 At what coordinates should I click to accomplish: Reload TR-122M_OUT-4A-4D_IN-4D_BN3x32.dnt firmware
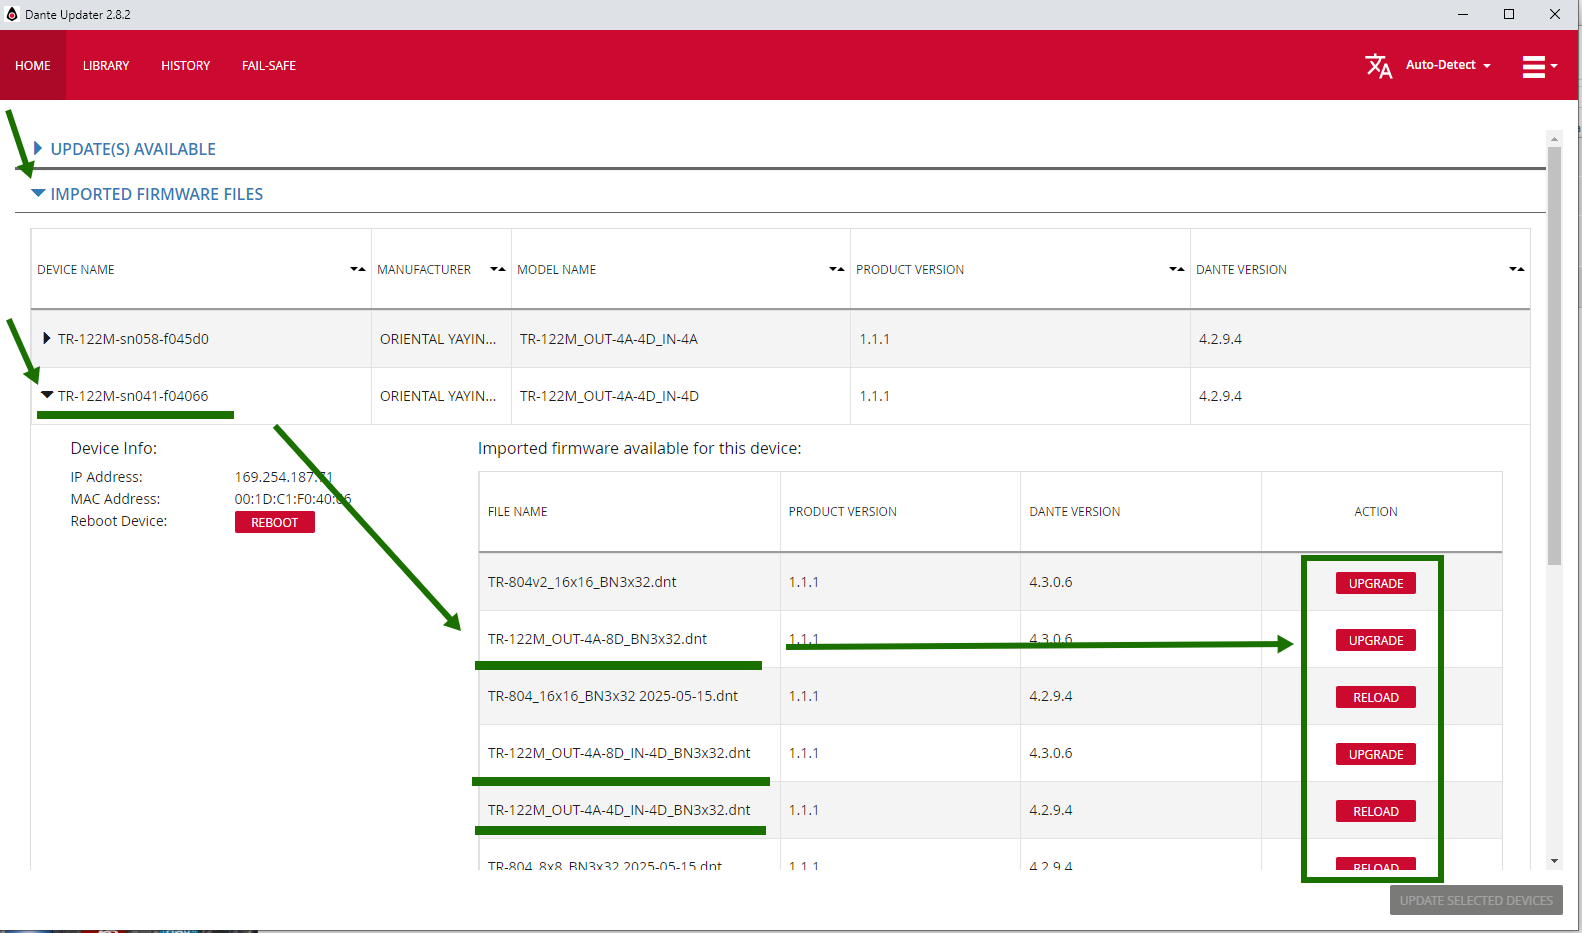pyautogui.click(x=1375, y=811)
